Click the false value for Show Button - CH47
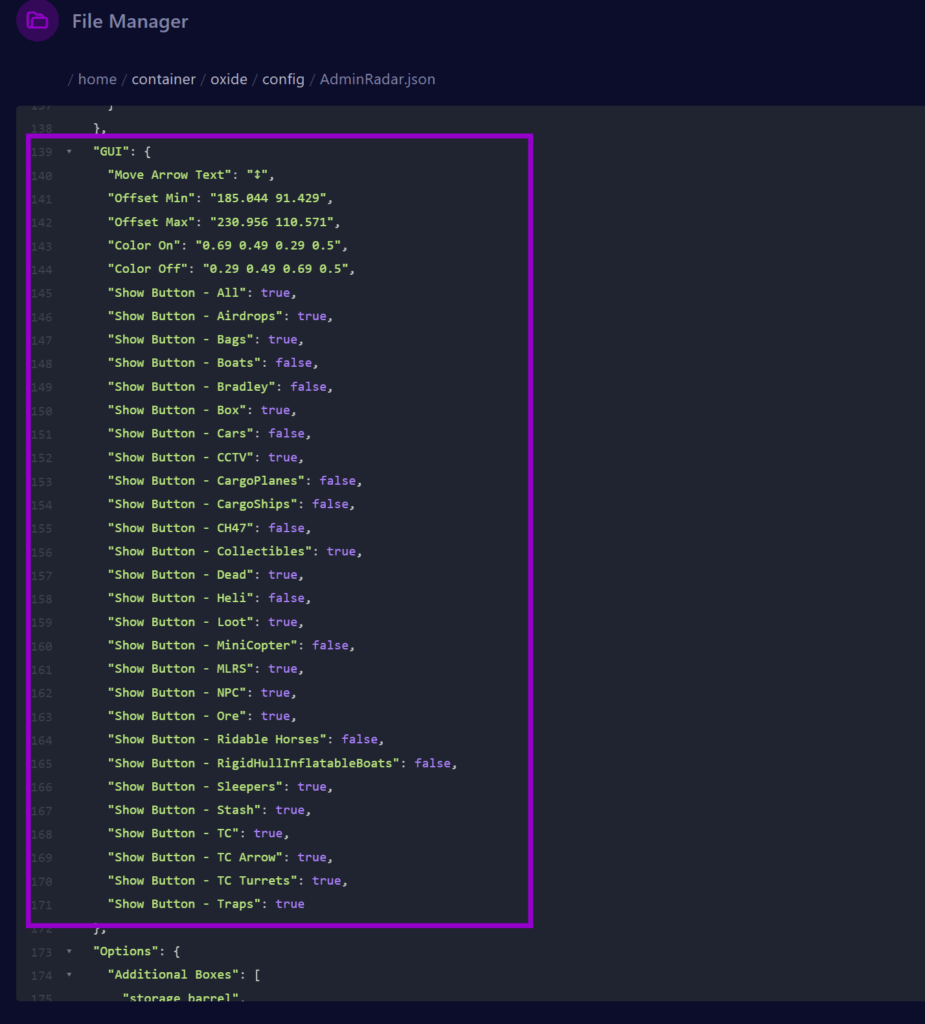 point(286,528)
